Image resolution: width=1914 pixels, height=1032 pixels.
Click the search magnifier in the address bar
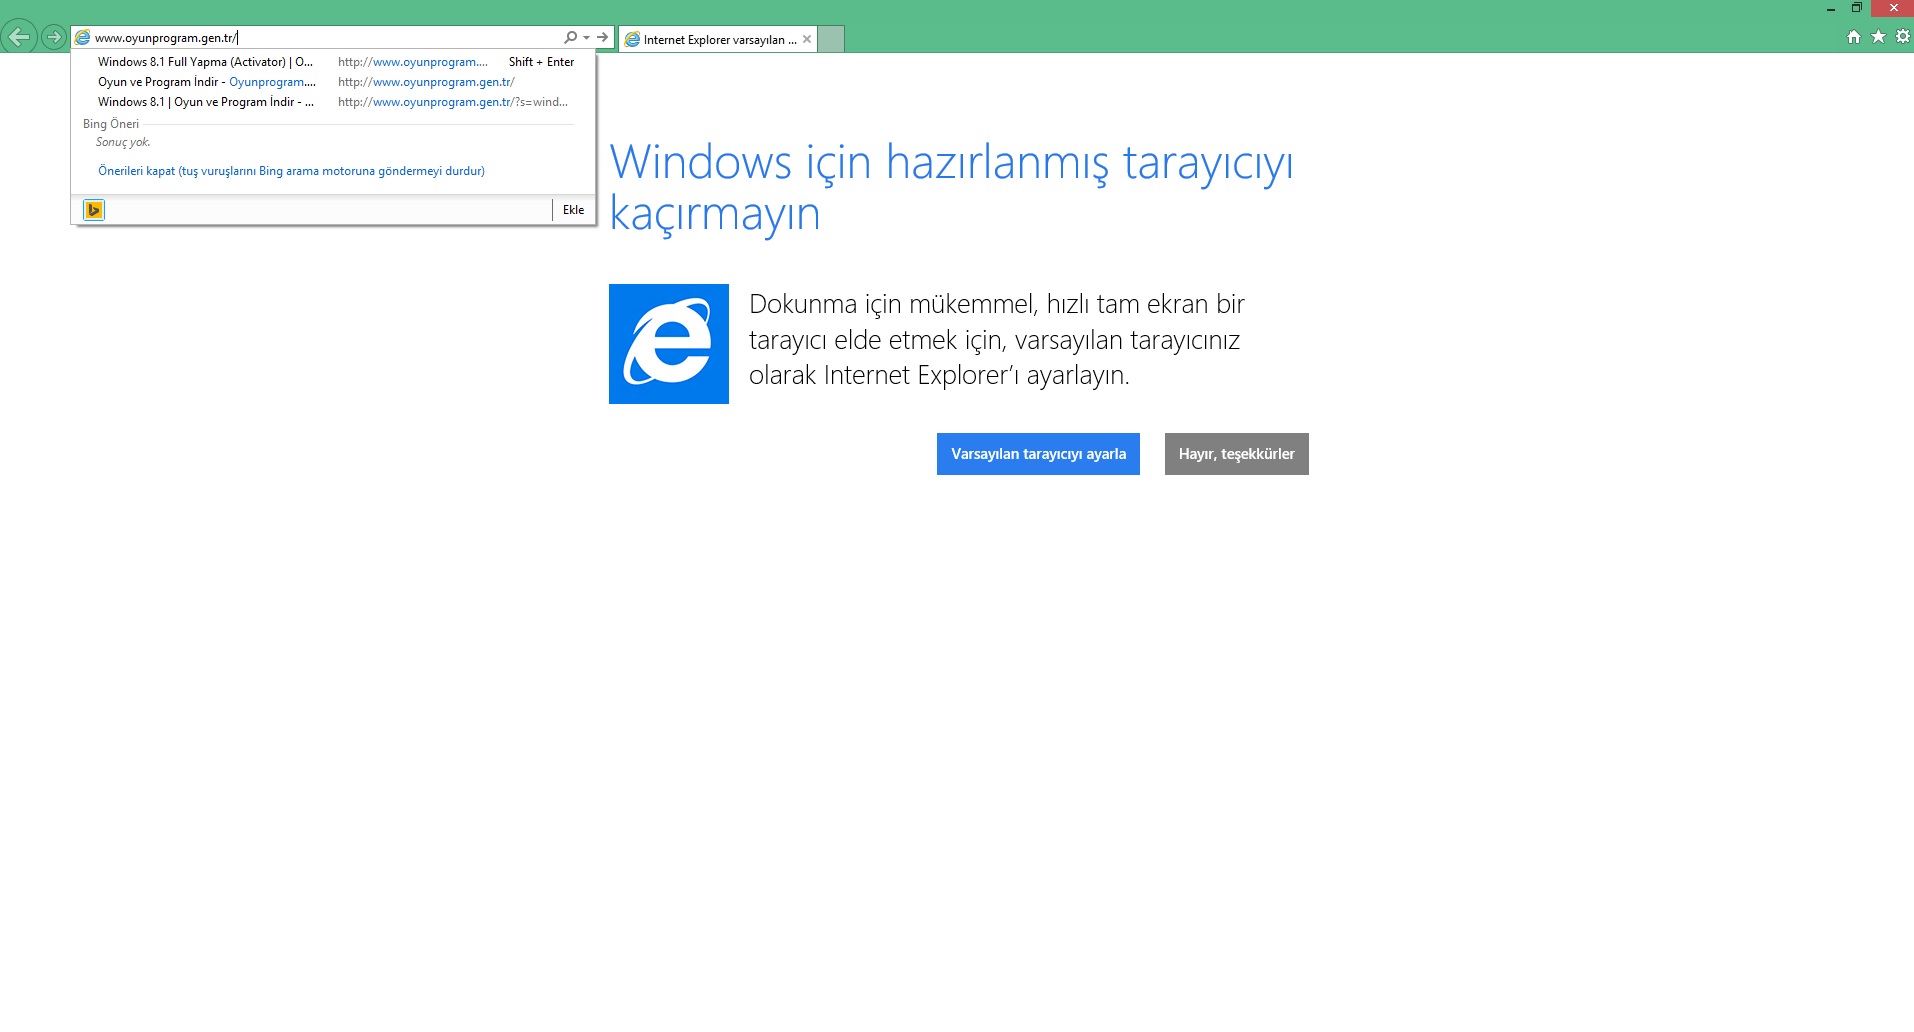point(570,37)
